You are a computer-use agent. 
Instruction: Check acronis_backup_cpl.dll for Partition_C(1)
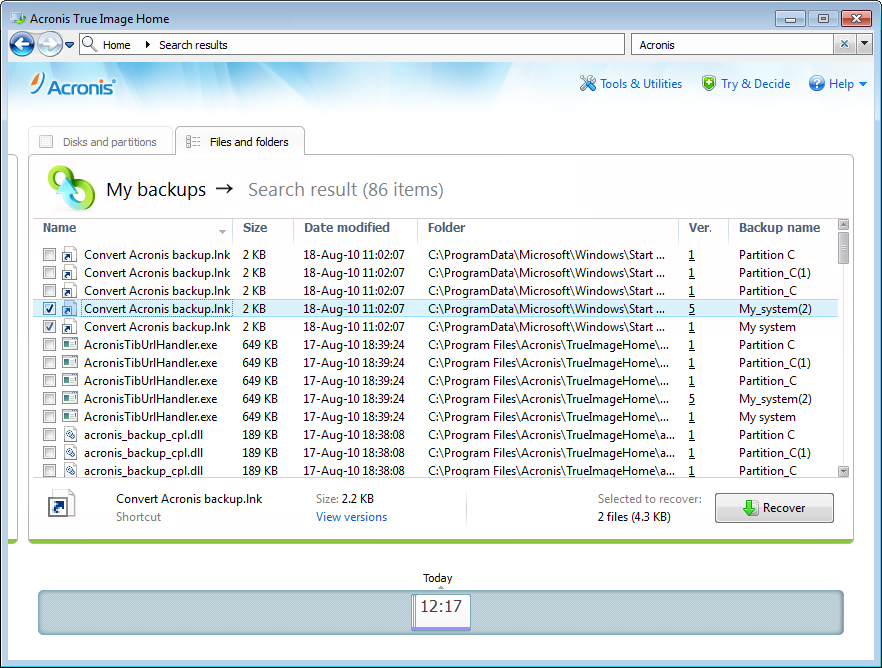(x=50, y=453)
